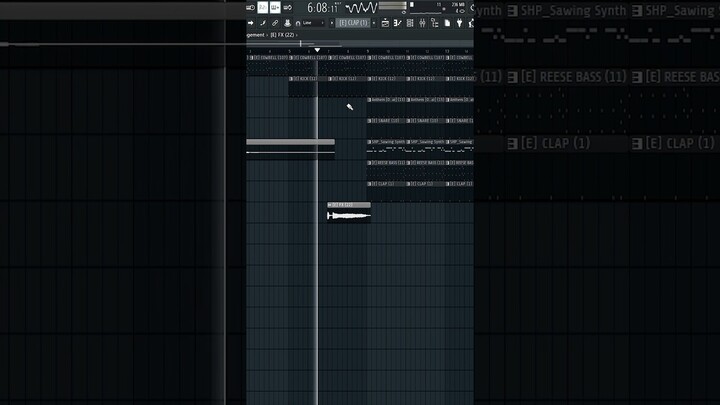Toggle the 3-2-1 countdown before recording

pos(263,8)
